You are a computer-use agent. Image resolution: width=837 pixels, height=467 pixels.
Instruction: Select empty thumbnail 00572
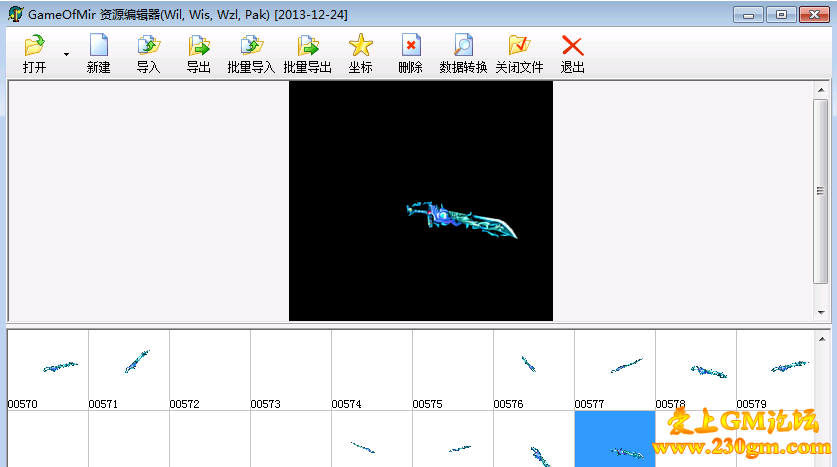210,370
